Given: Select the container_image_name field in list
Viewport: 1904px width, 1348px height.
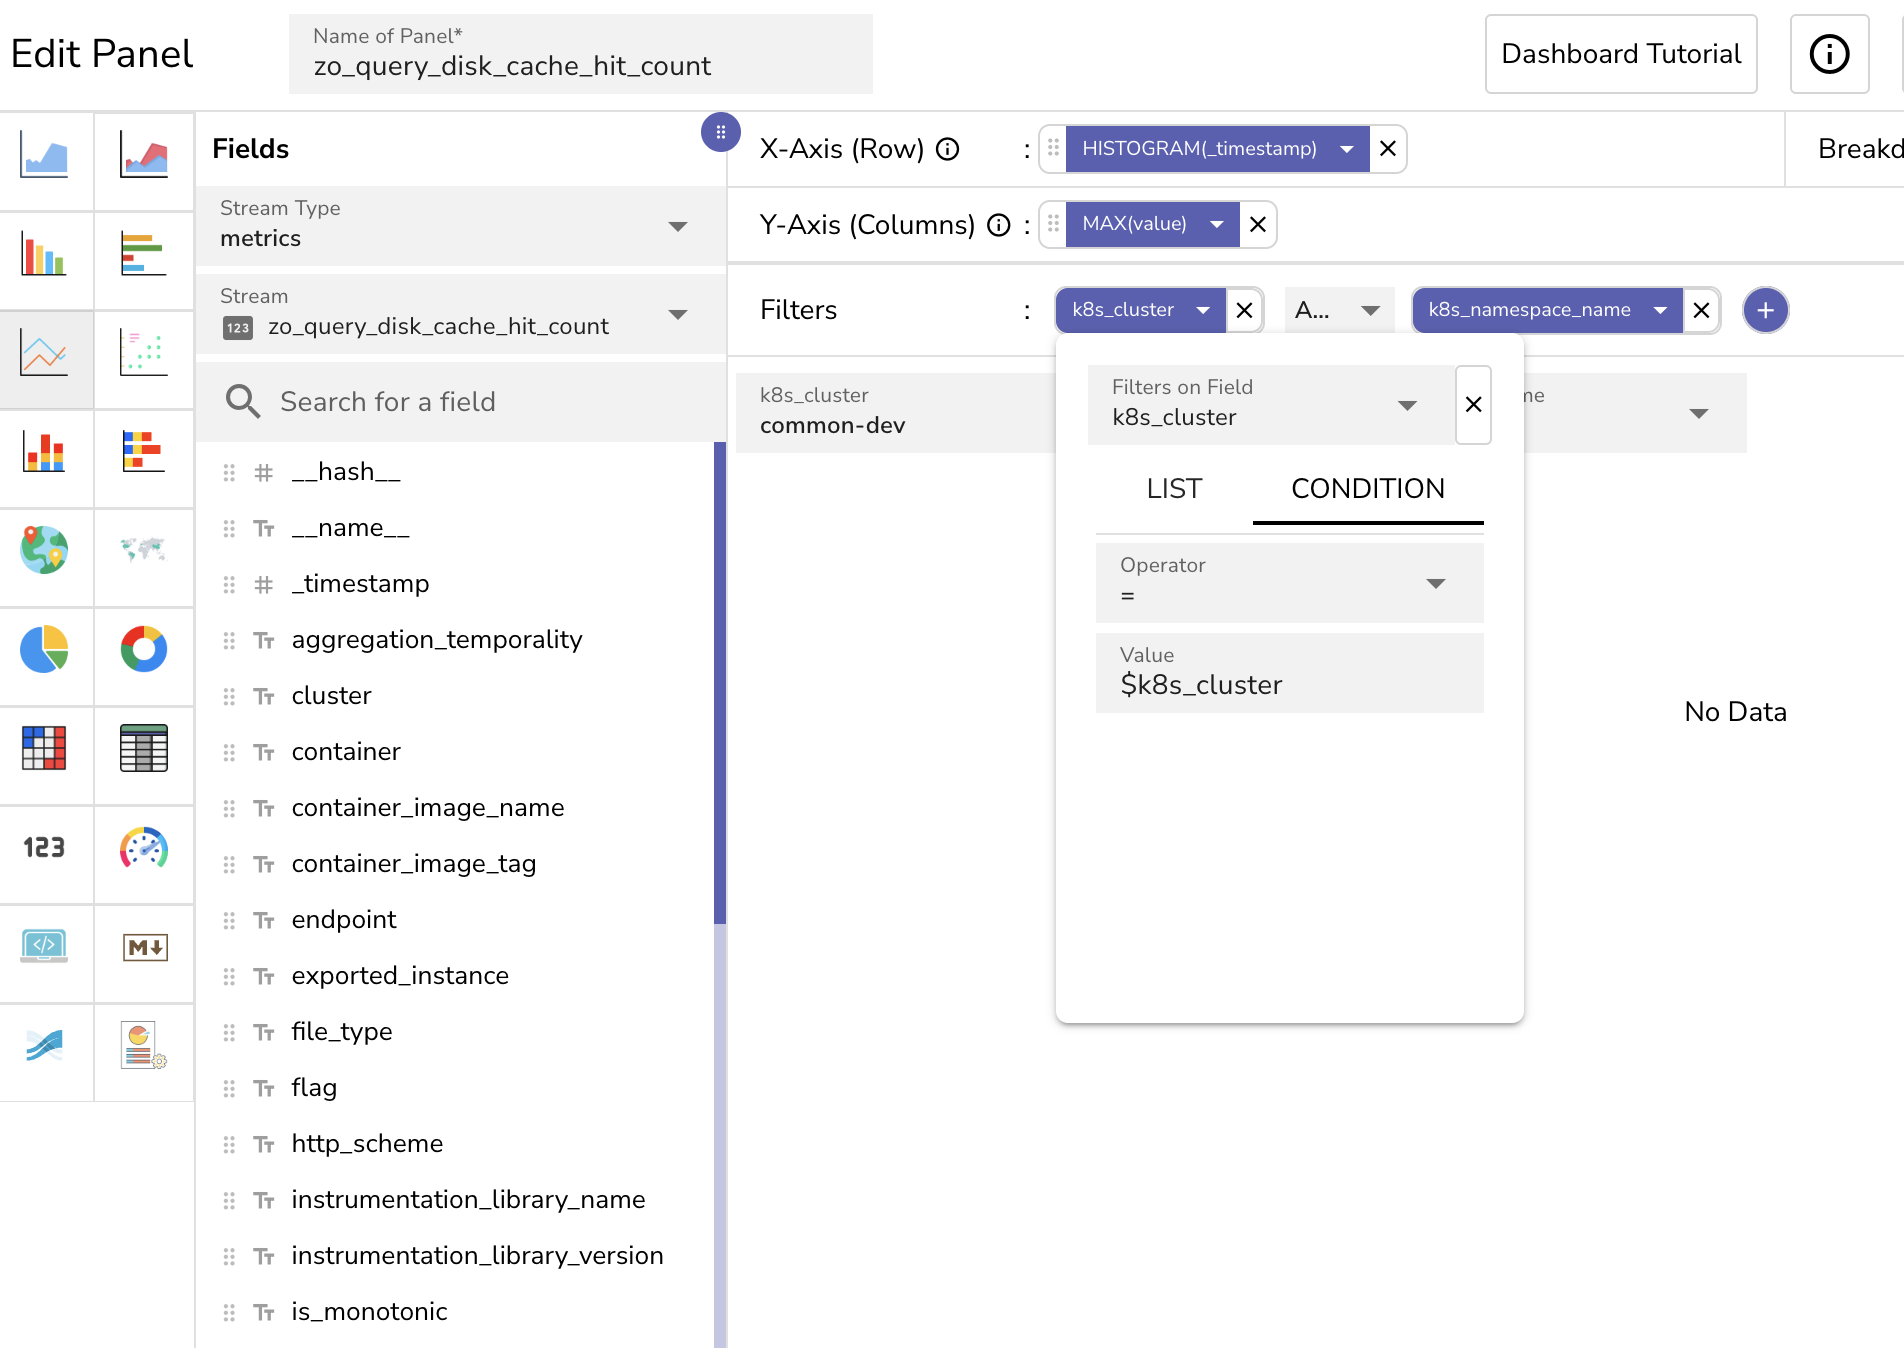Looking at the screenshot, I should click(x=427, y=808).
